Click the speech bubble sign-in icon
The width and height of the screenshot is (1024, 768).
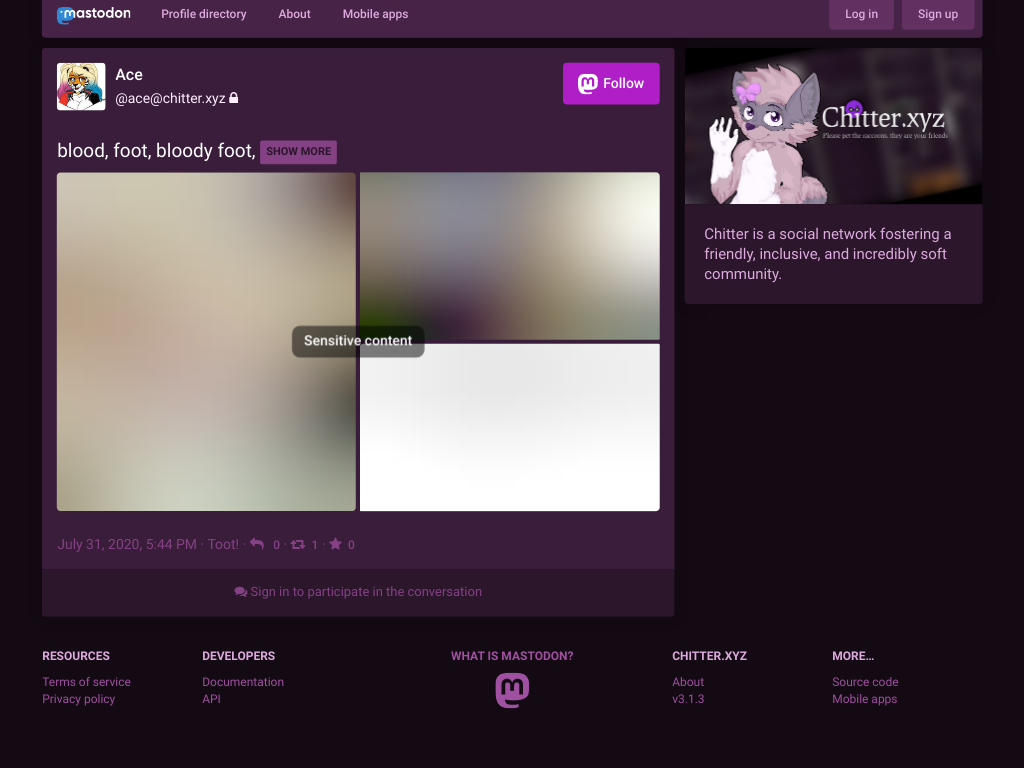pos(240,592)
